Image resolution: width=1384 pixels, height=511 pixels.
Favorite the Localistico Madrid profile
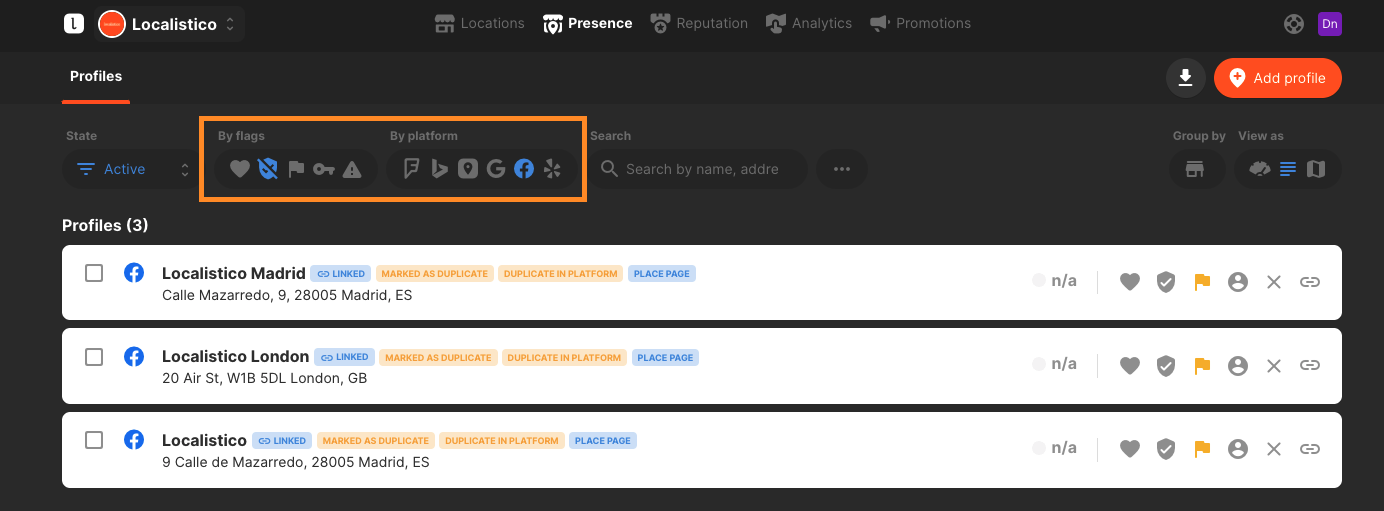coord(1130,282)
